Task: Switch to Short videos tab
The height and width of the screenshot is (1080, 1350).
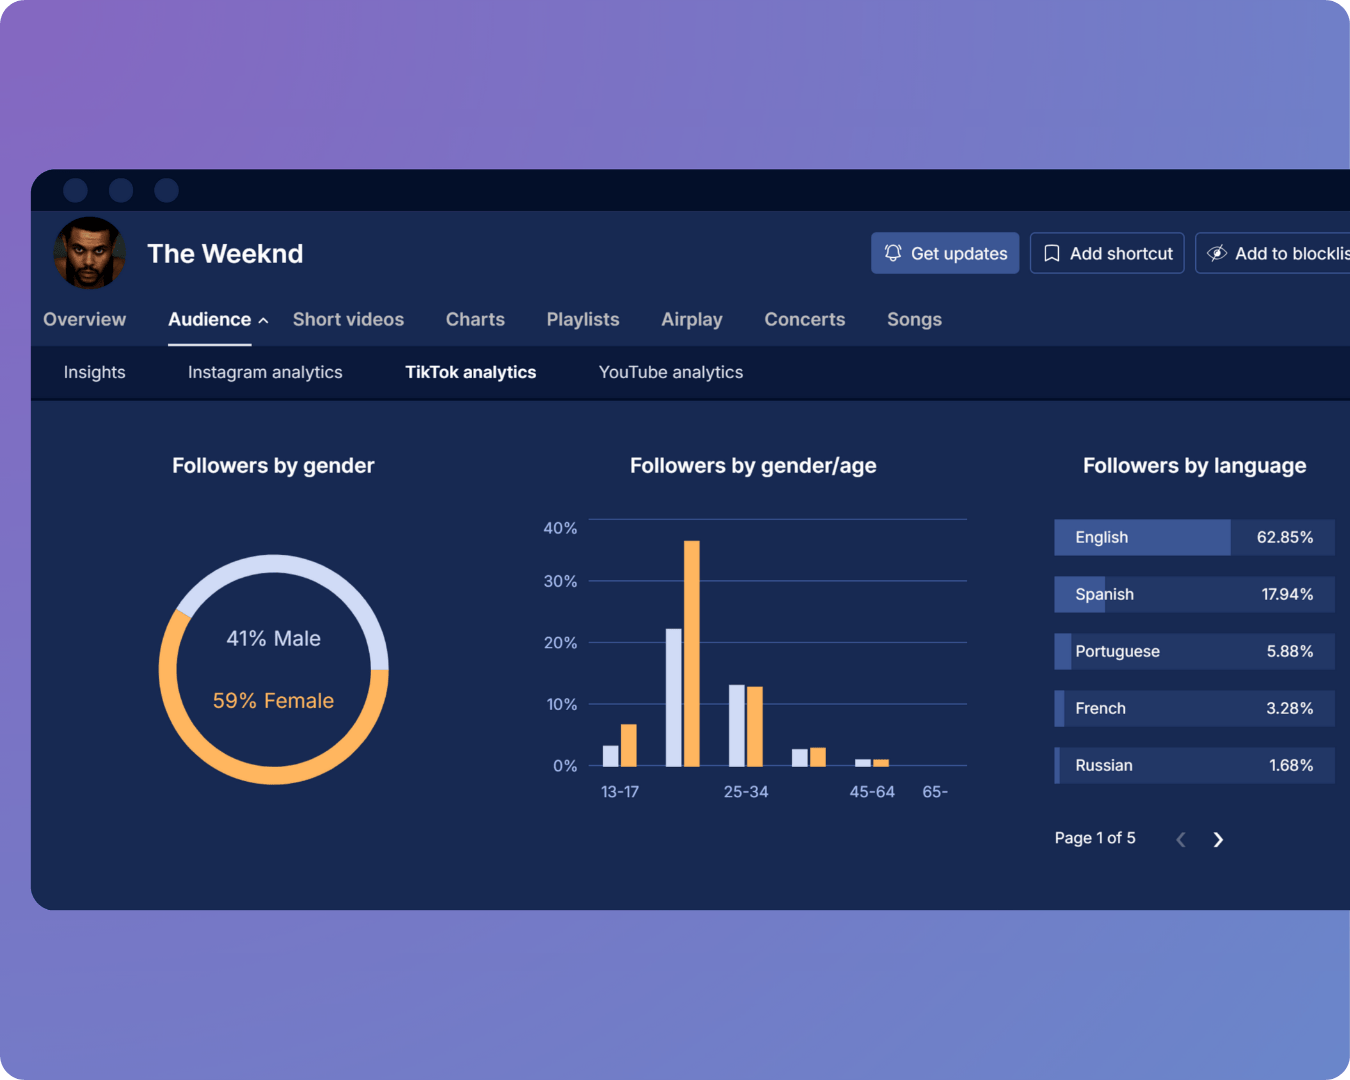Action: pyautogui.click(x=348, y=319)
